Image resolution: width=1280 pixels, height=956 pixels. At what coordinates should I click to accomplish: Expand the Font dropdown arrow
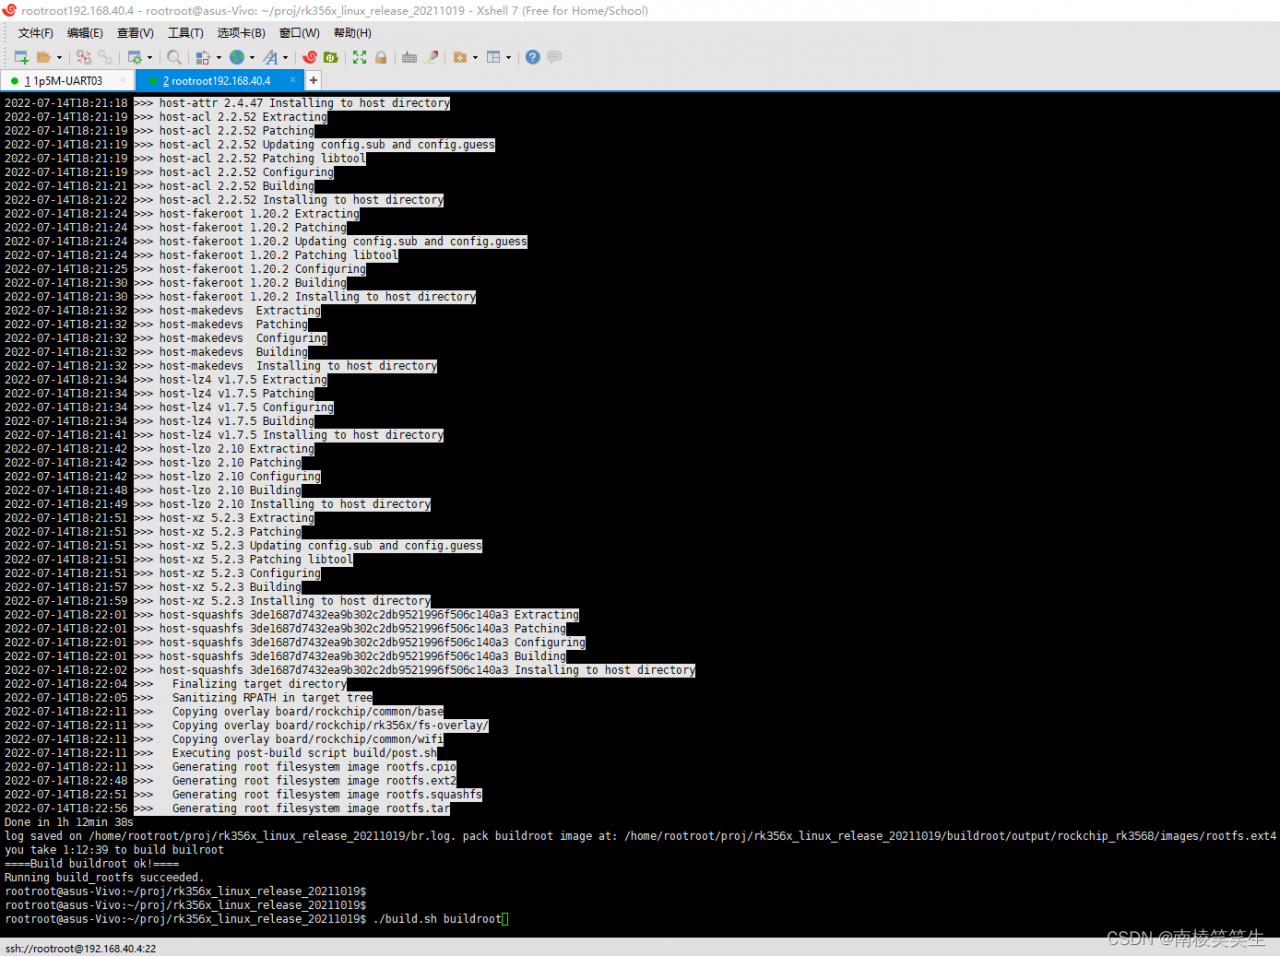[x=286, y=57]
